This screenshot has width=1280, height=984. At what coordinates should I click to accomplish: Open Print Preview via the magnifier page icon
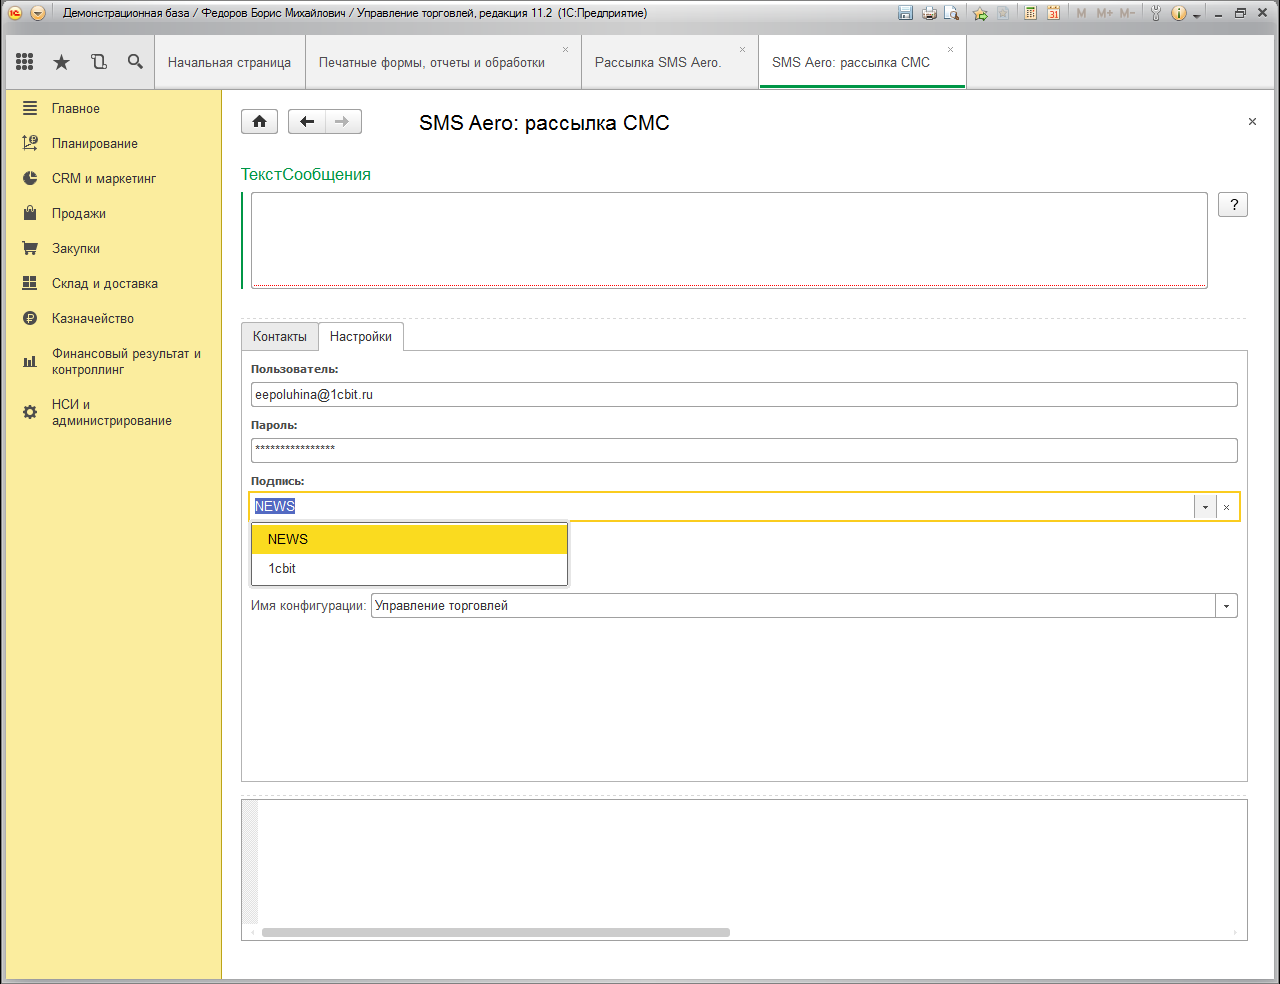tap(952, 13)
